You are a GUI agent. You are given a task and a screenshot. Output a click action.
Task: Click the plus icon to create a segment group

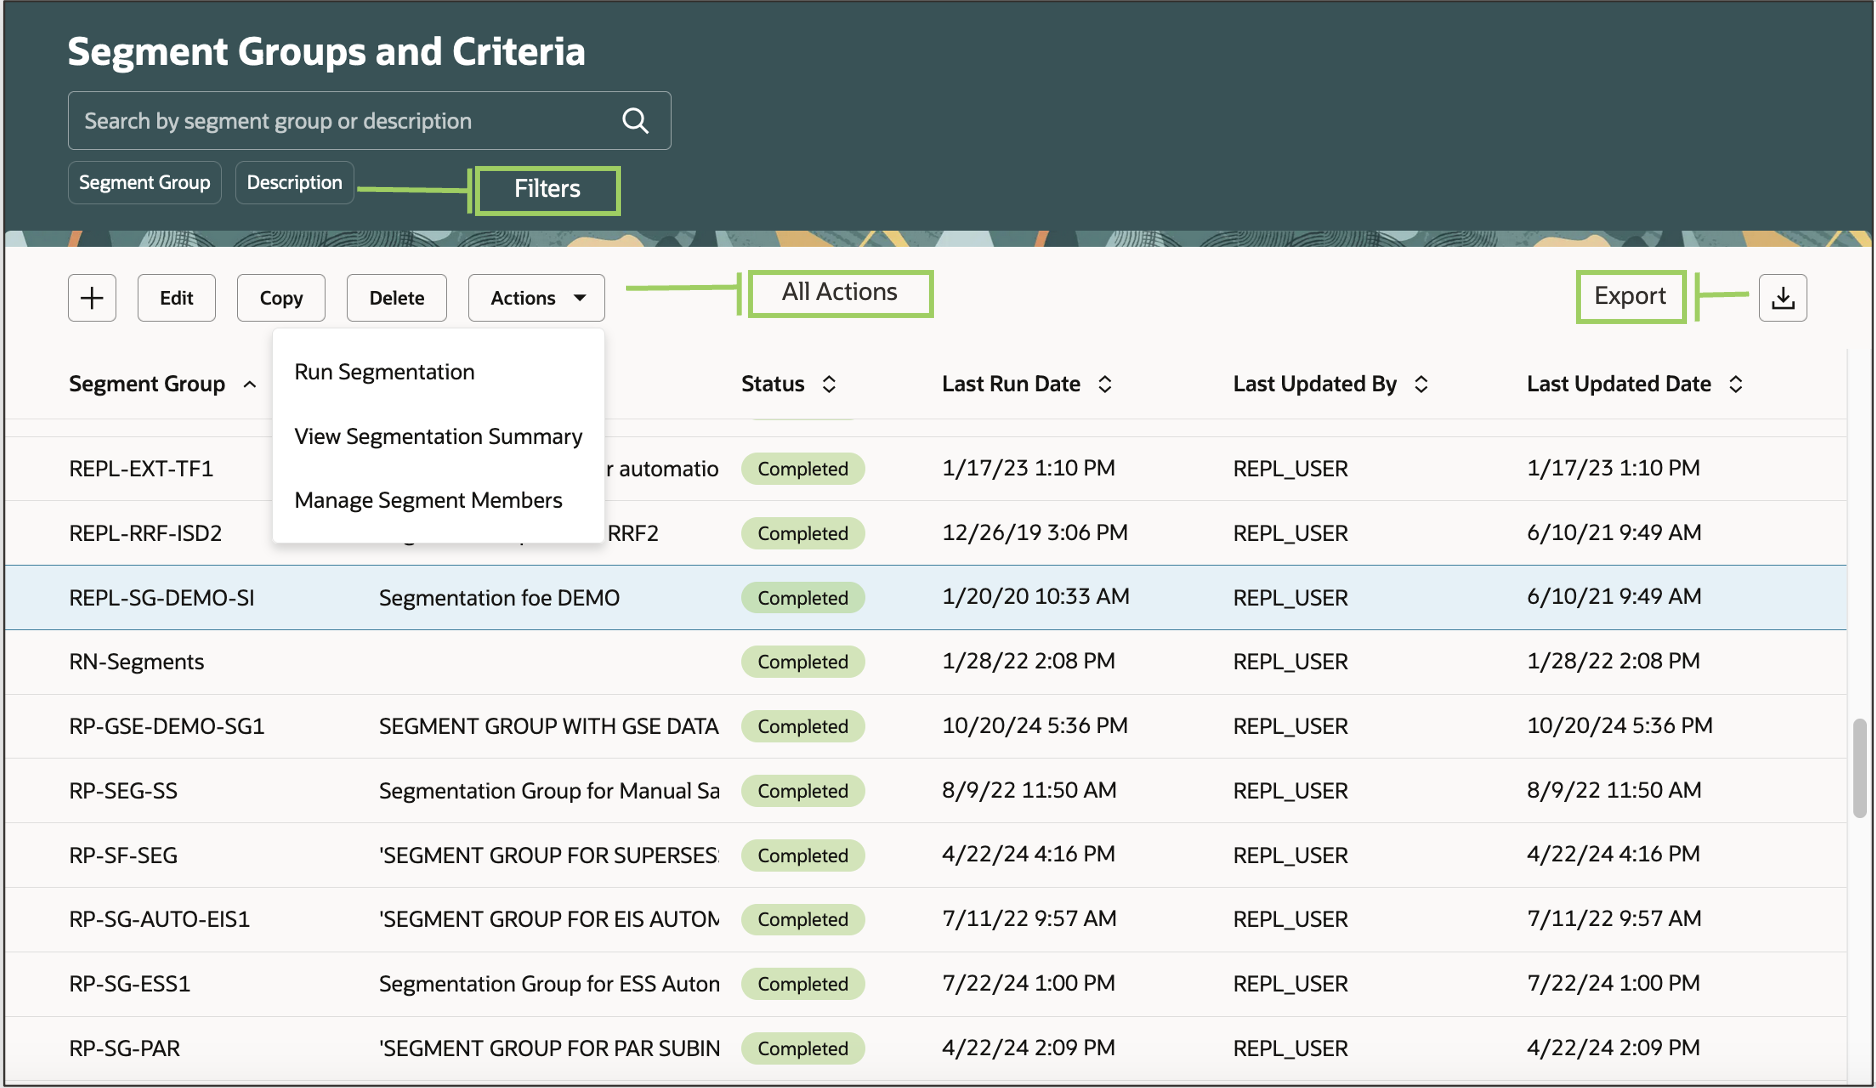tap(91, 297)
